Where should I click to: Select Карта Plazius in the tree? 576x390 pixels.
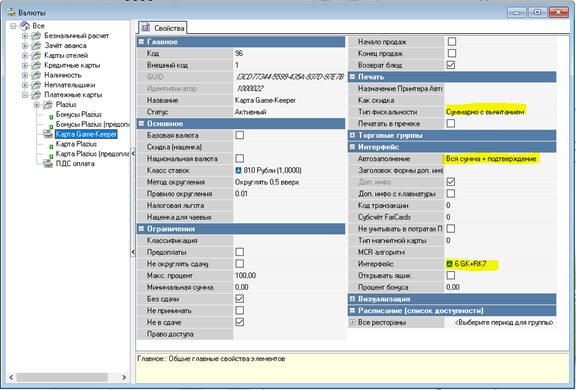[76, 144]
